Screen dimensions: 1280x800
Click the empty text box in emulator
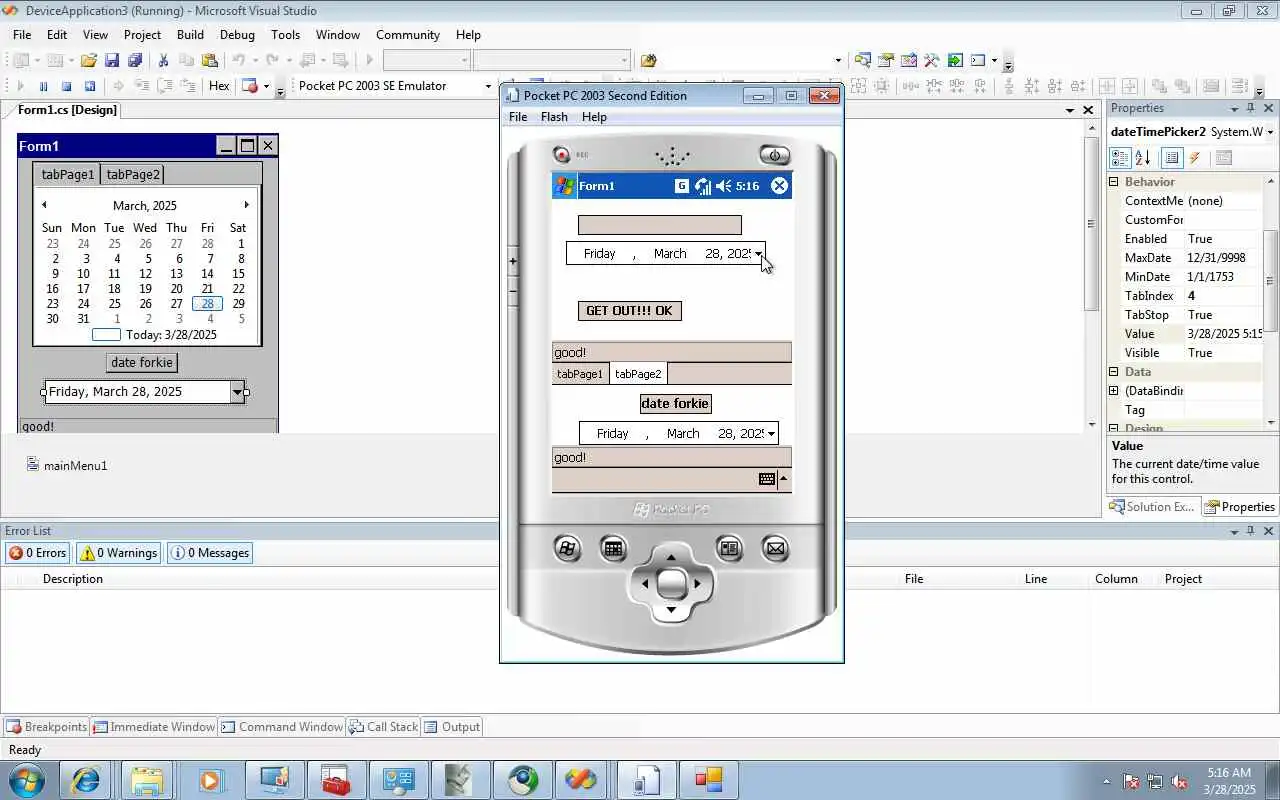click(659, 225)
